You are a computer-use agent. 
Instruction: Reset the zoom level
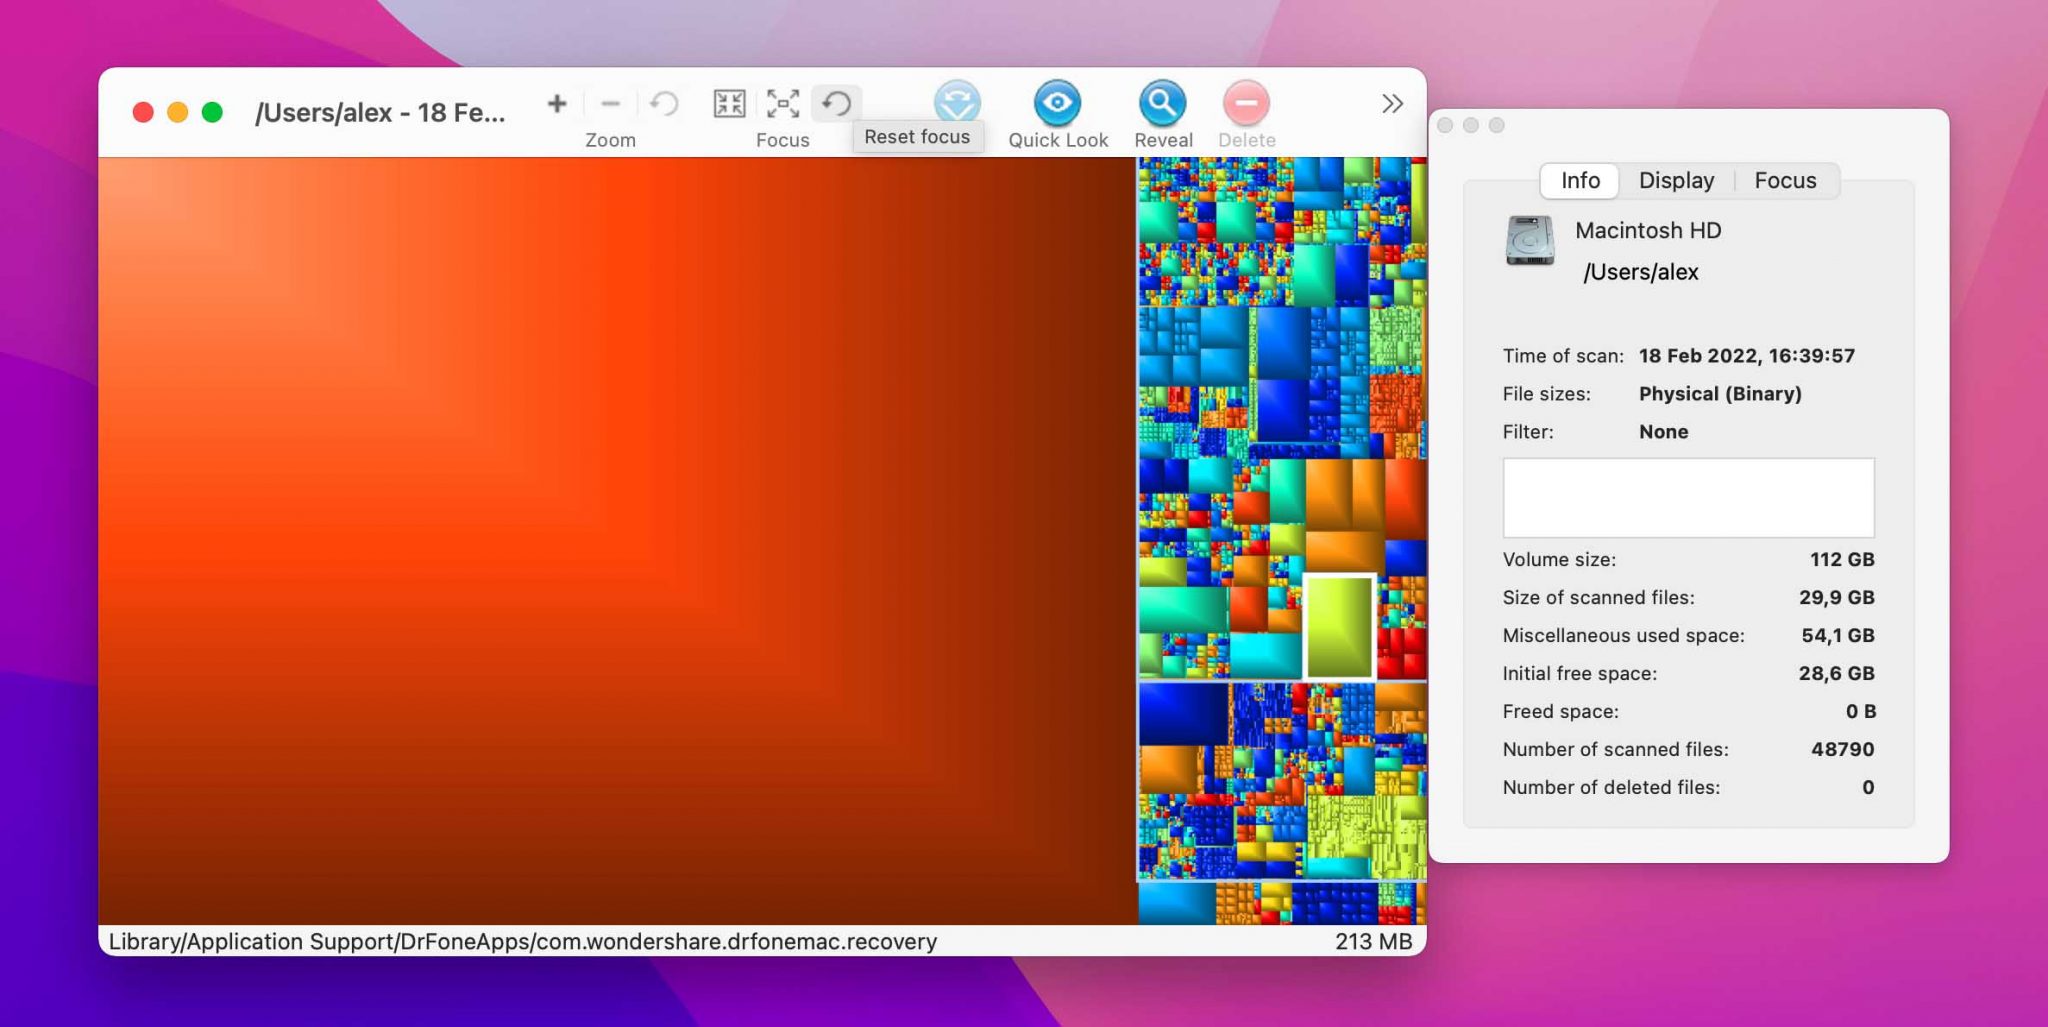point(664,103)
